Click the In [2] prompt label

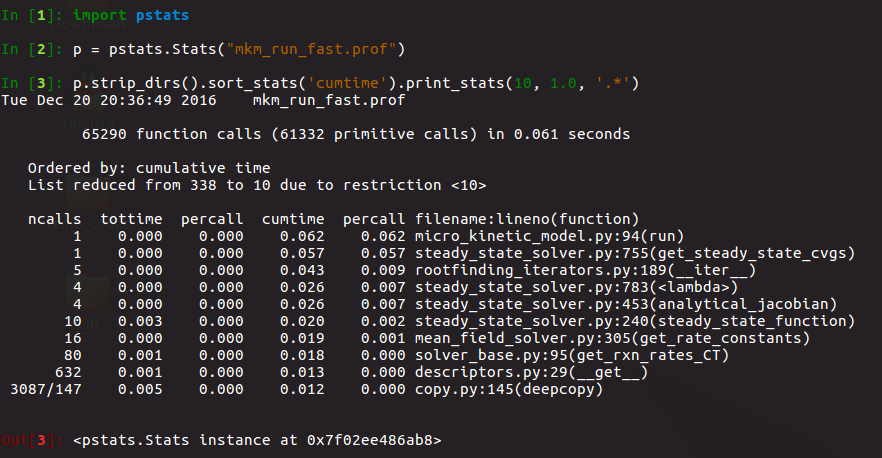tap(33, 49)
